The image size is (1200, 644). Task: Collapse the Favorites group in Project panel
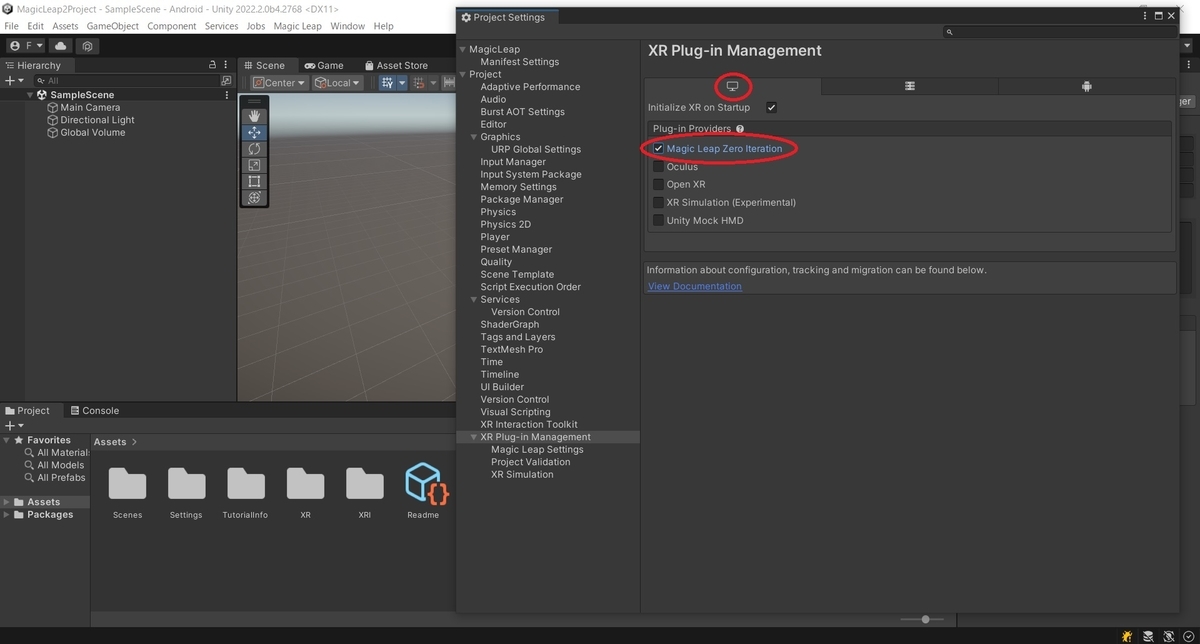click(x=7, y=440)
